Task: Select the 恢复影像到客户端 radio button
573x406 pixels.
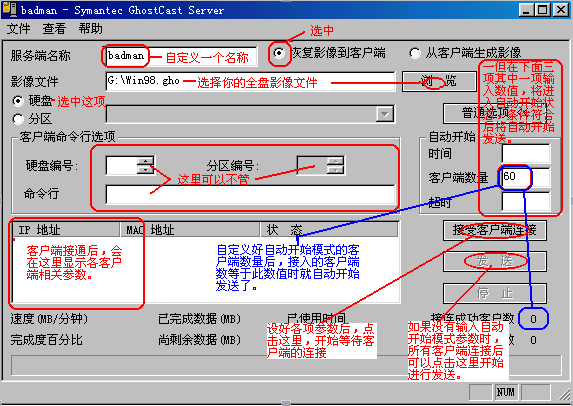Action: point(279,53)
